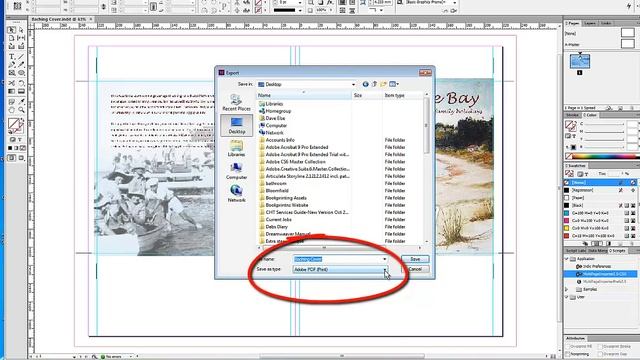Sort files by the Name column header
Viewport: 640px width, 360px height.
(x=304, y=95)
